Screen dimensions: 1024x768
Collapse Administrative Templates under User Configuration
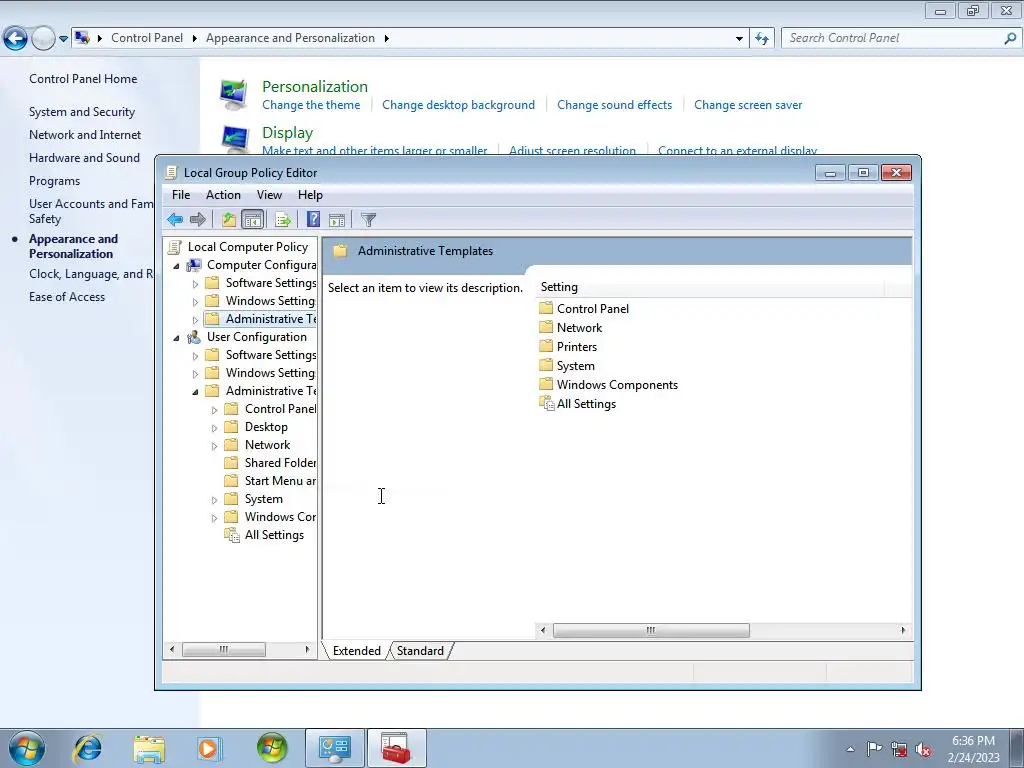tap(195, 392)
